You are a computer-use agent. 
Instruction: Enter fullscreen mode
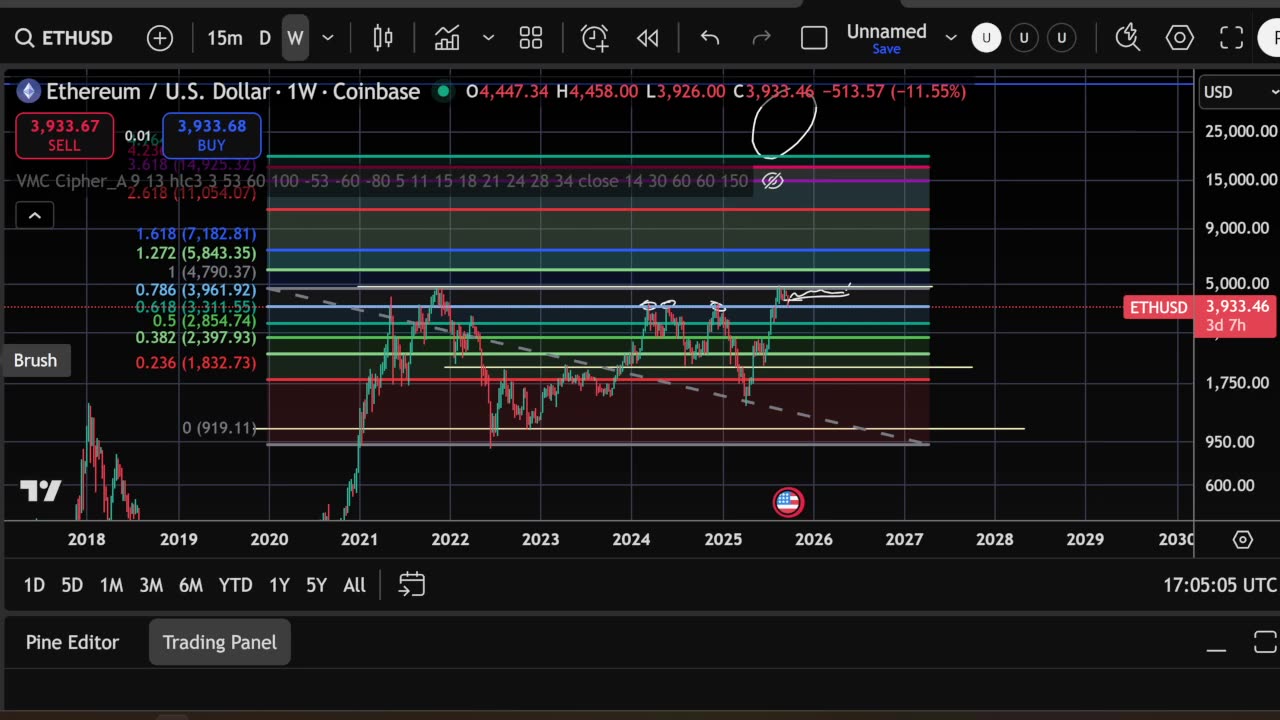1231,38
